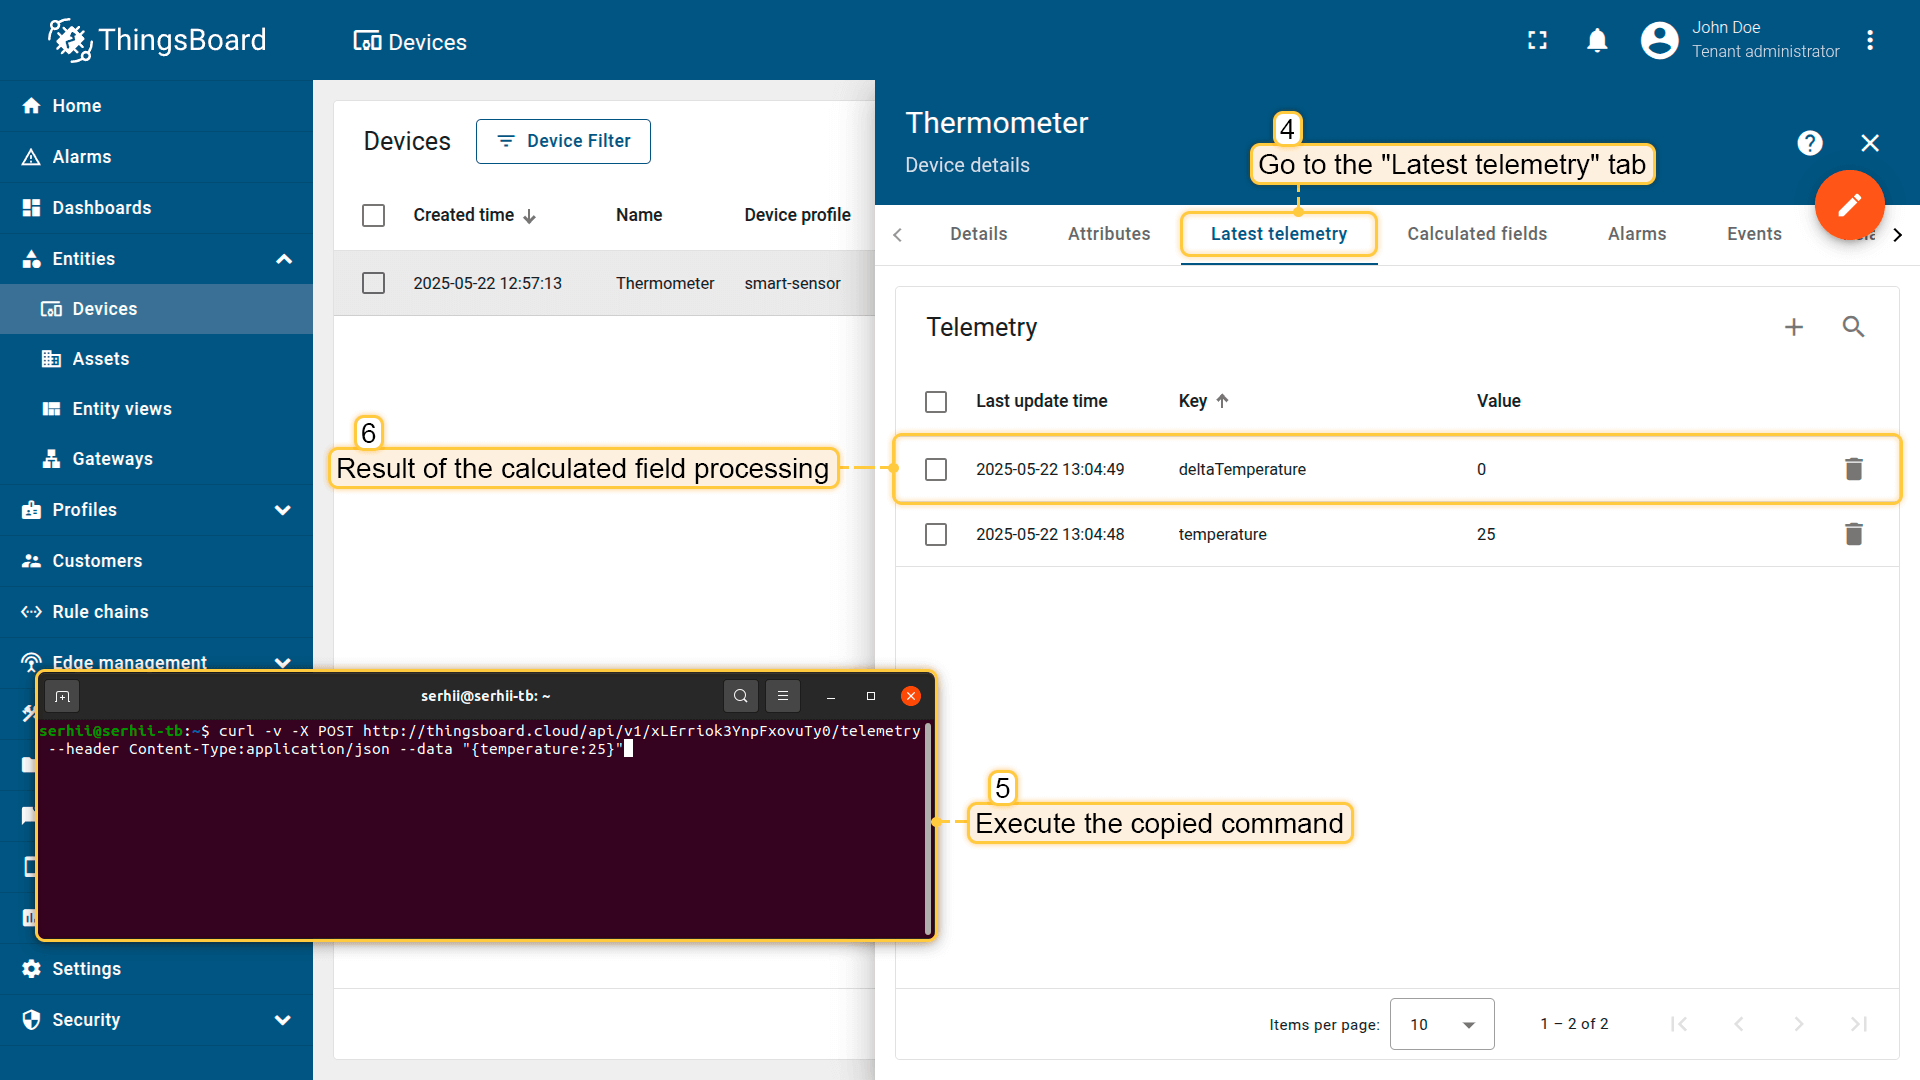1920x1080 pixels.
Task: Select the Thermometer device checkbox
Action: 373,283
